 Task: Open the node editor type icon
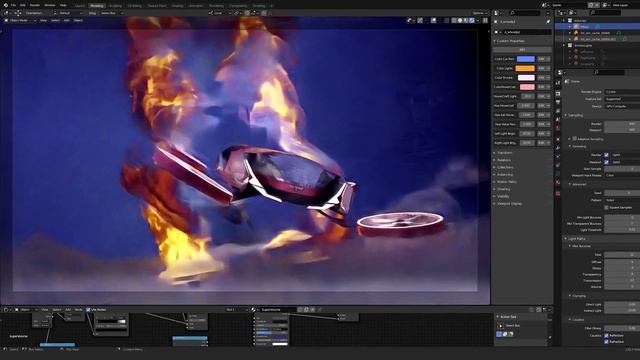6,310
